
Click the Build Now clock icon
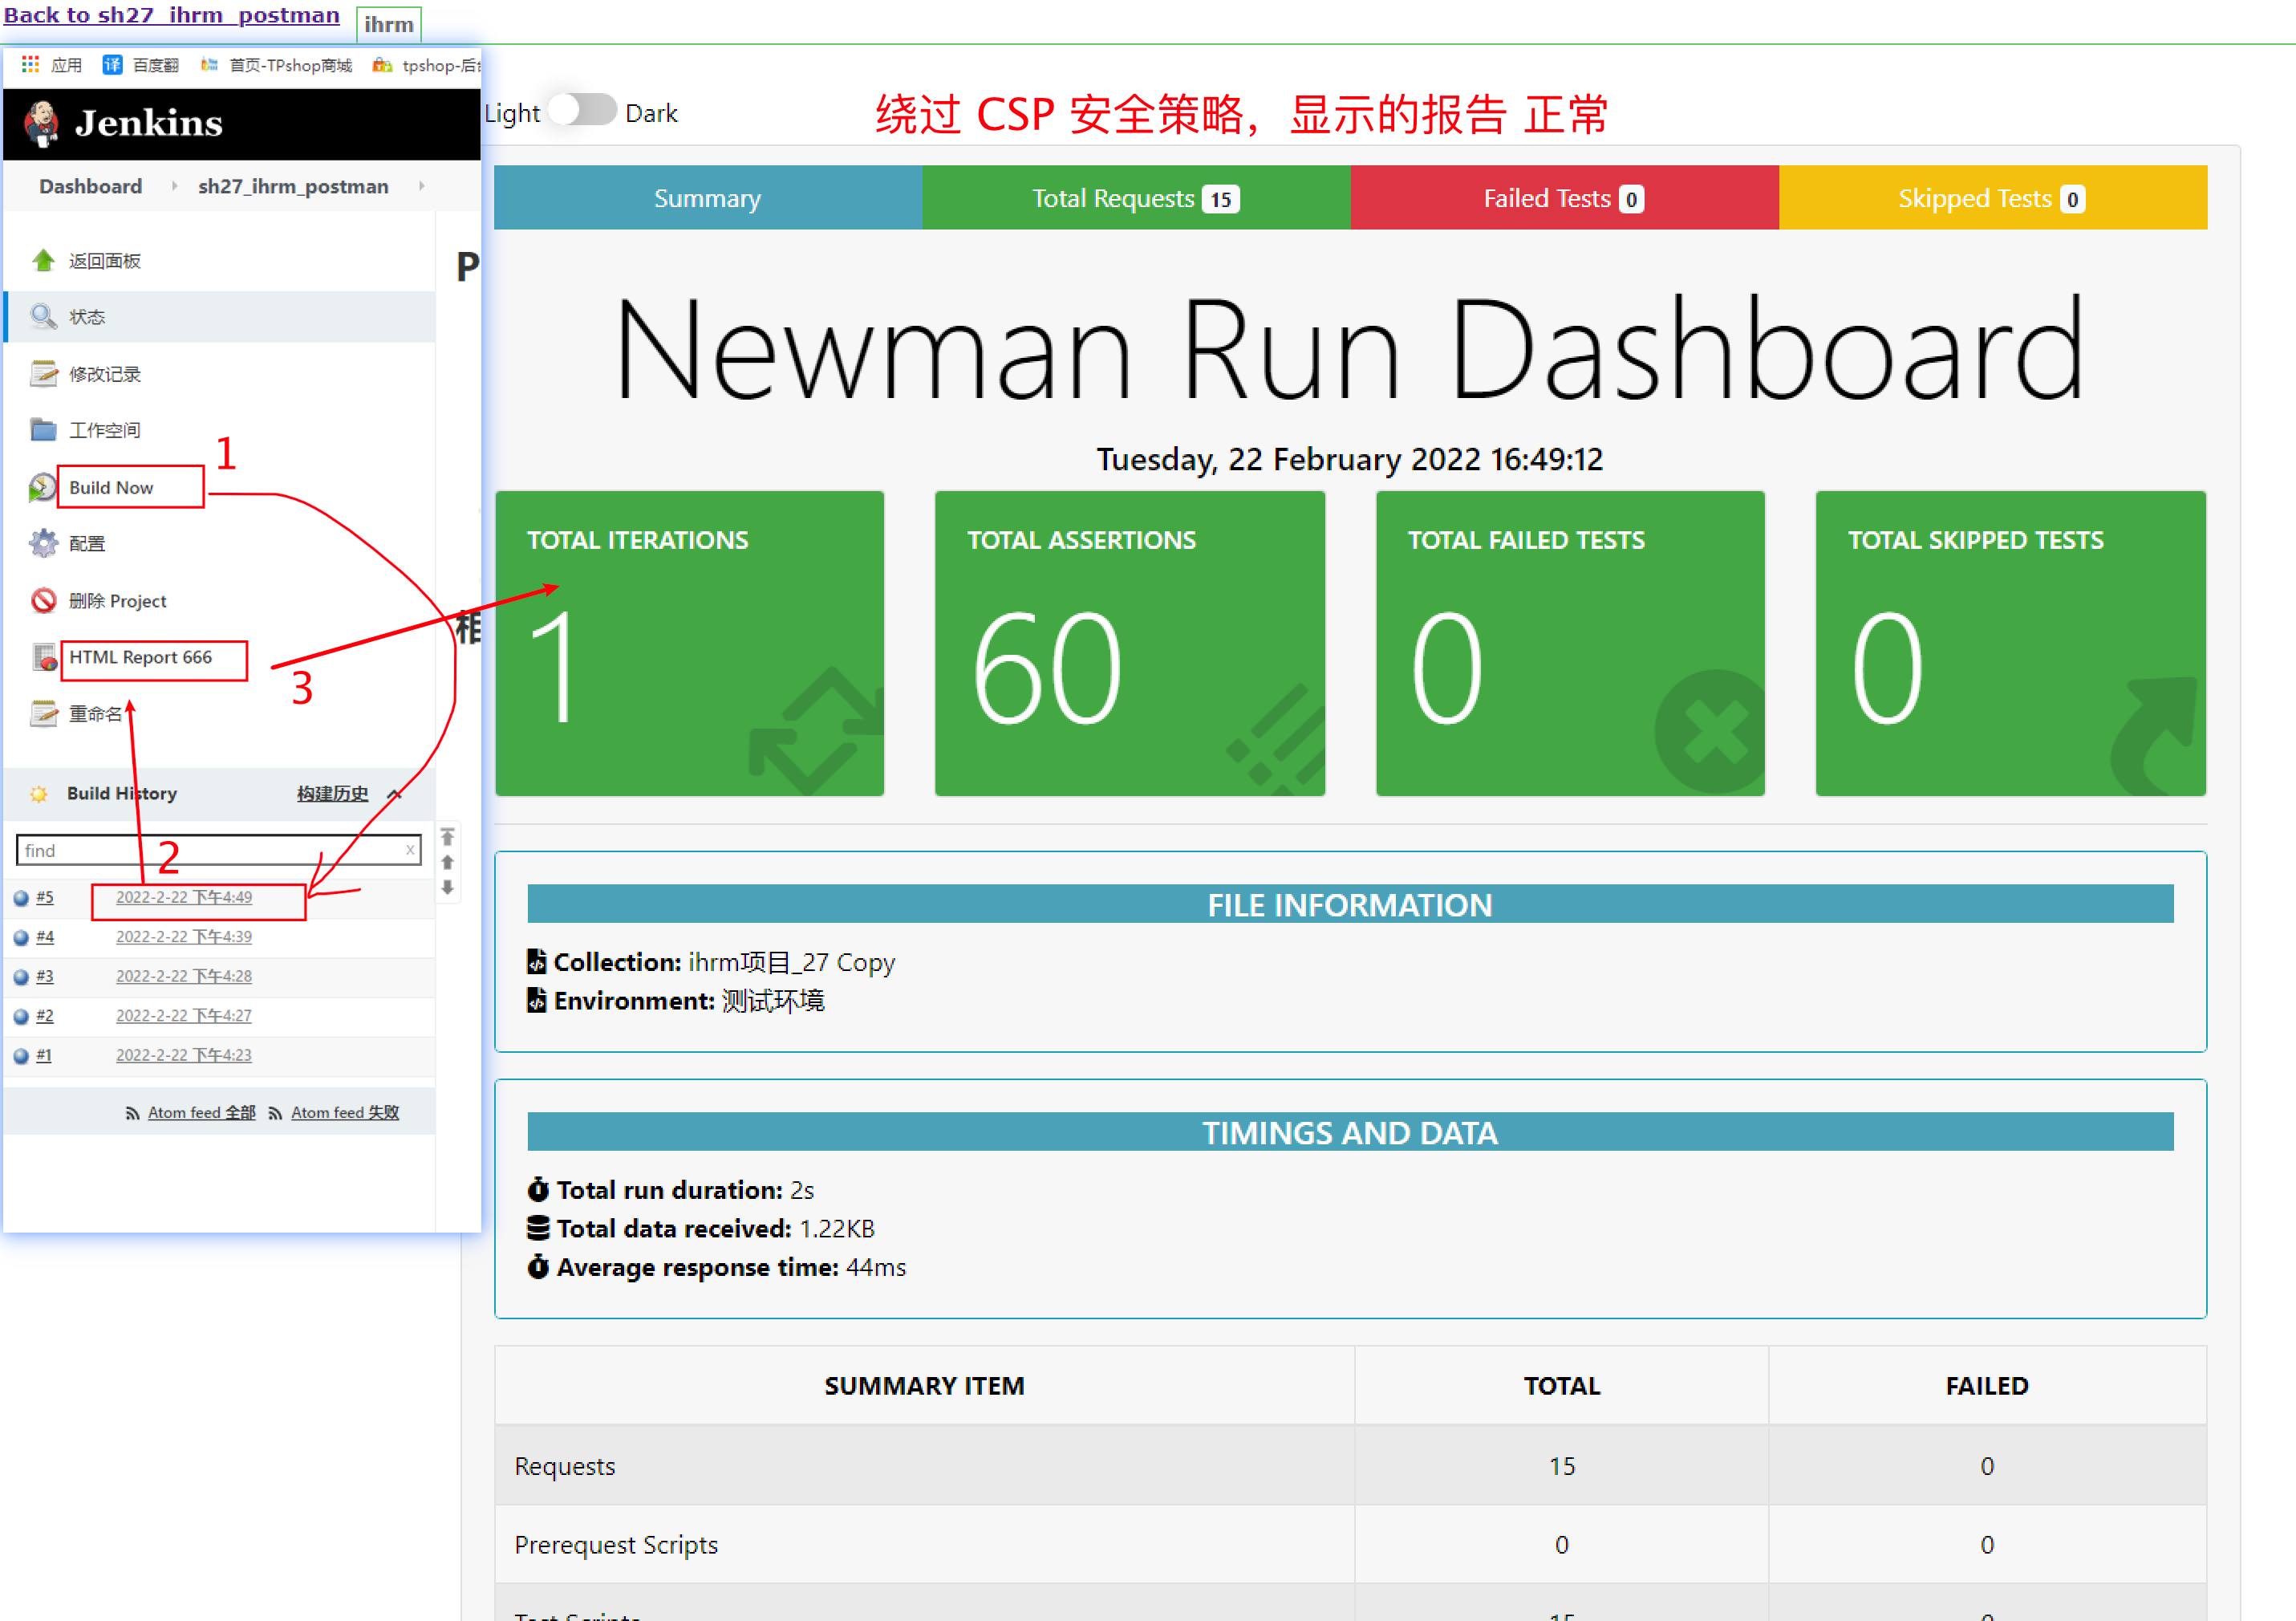[x=42, y=488]
